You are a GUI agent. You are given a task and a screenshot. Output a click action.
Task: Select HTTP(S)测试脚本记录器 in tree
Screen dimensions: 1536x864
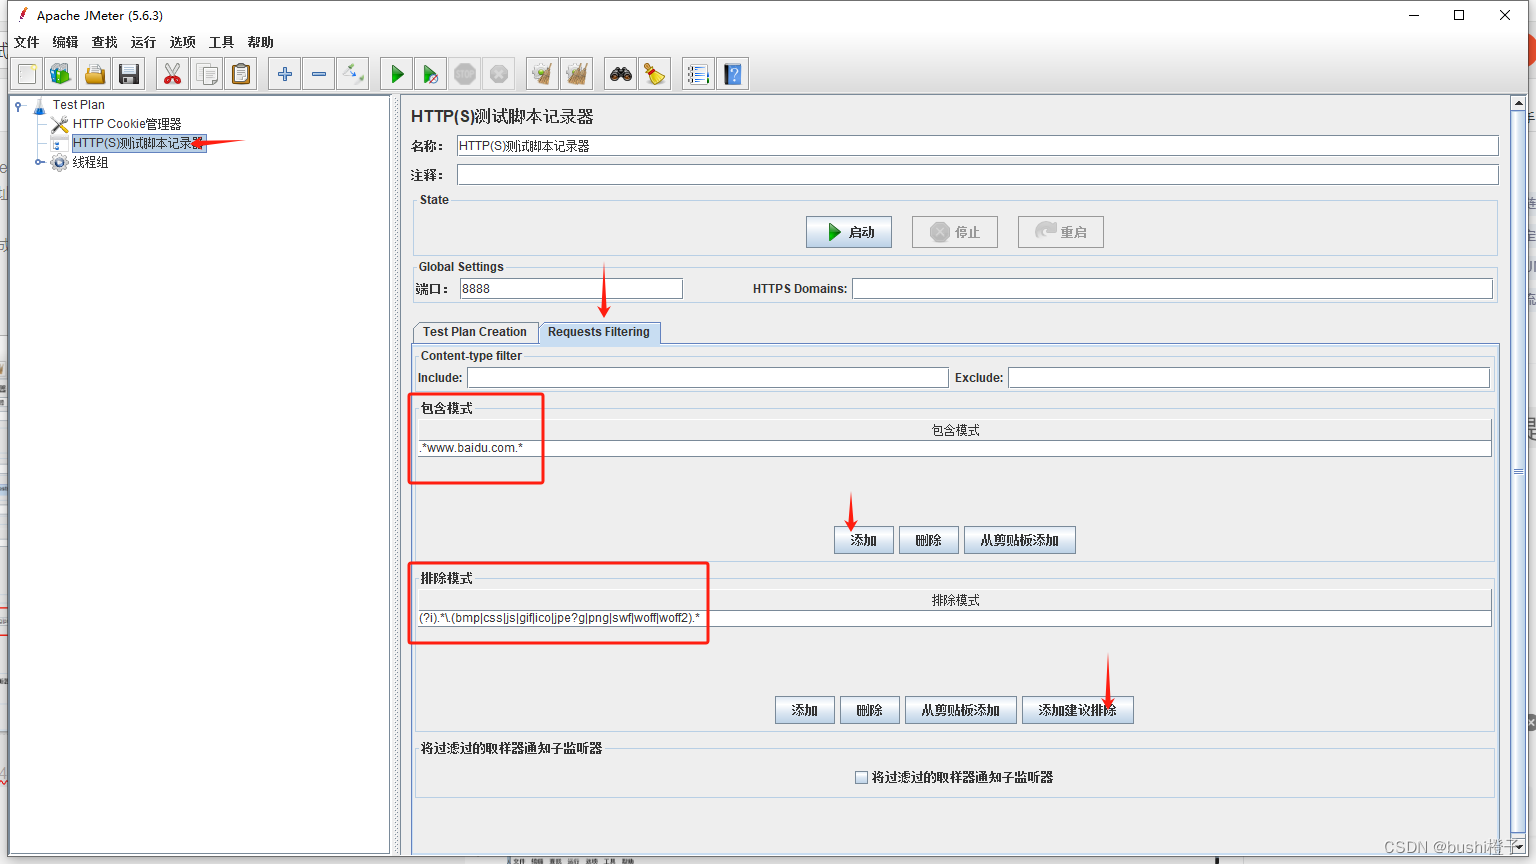(138, 143)
